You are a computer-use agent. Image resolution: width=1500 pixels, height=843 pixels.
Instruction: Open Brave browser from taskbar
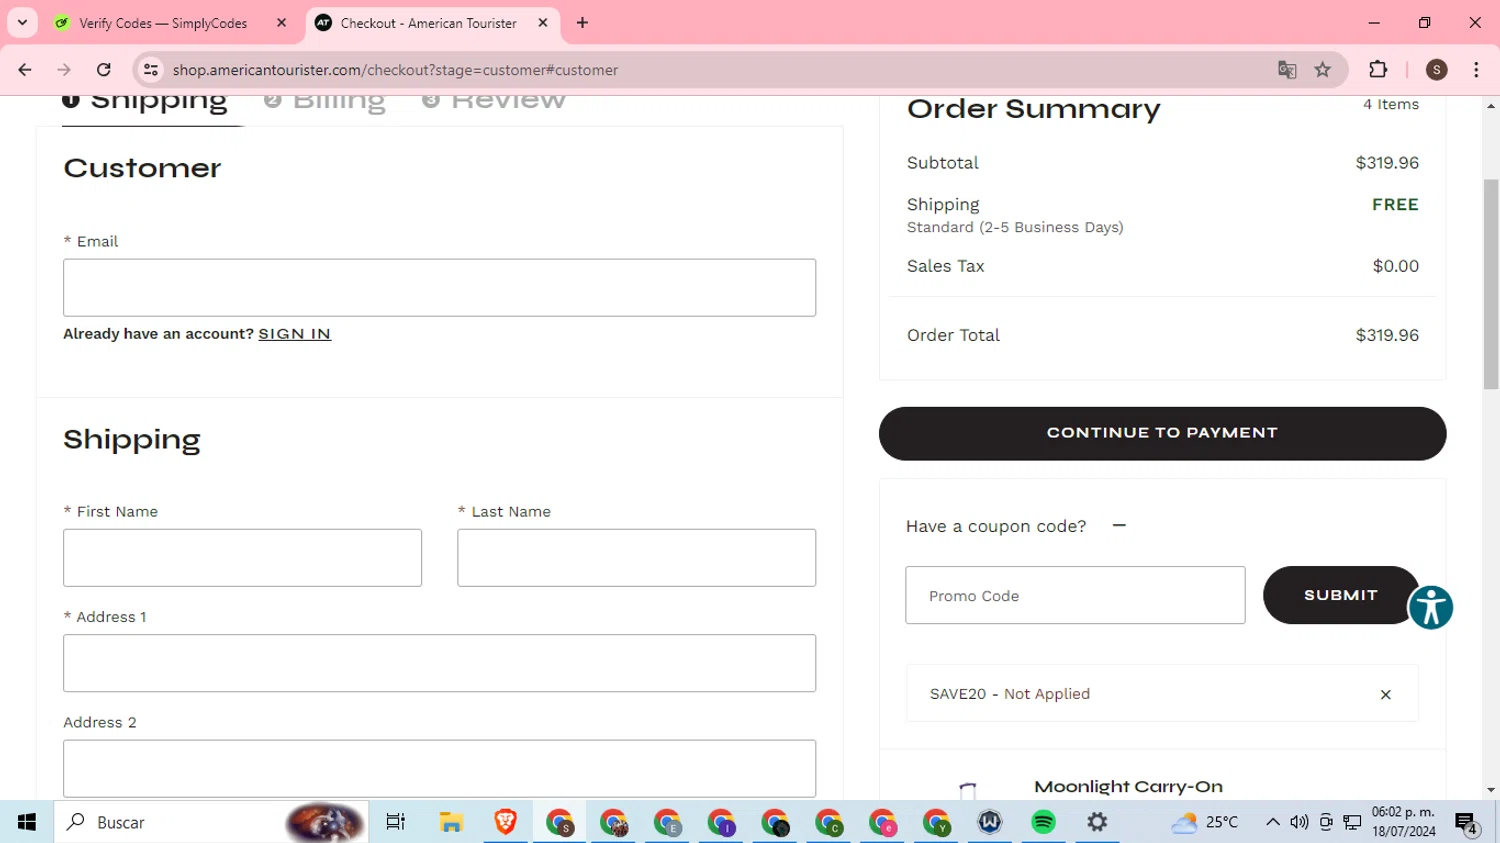tap(505, 822)
